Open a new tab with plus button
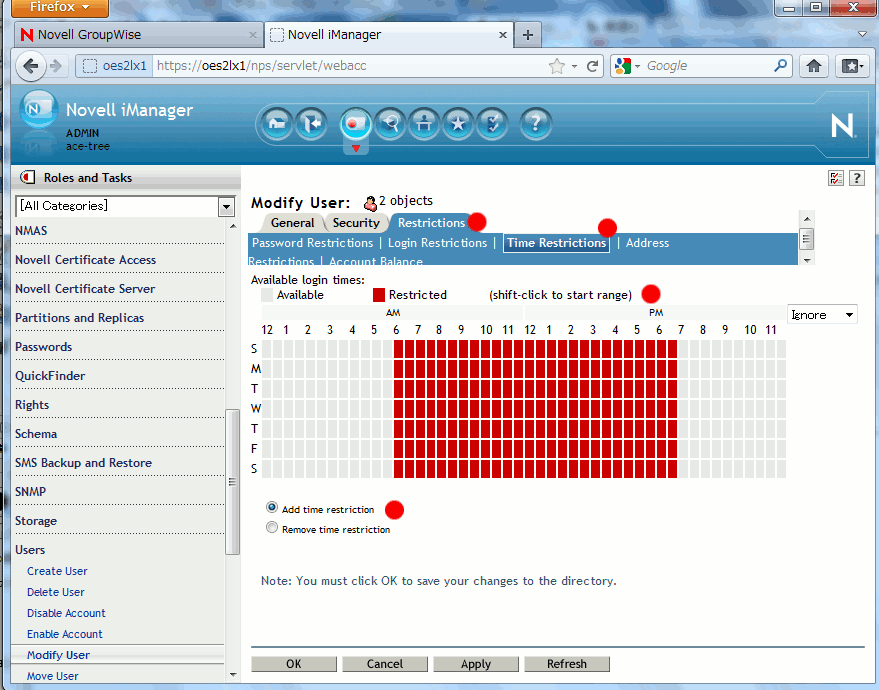The height and width of the screenshot is (690, 879). point(528,35)
